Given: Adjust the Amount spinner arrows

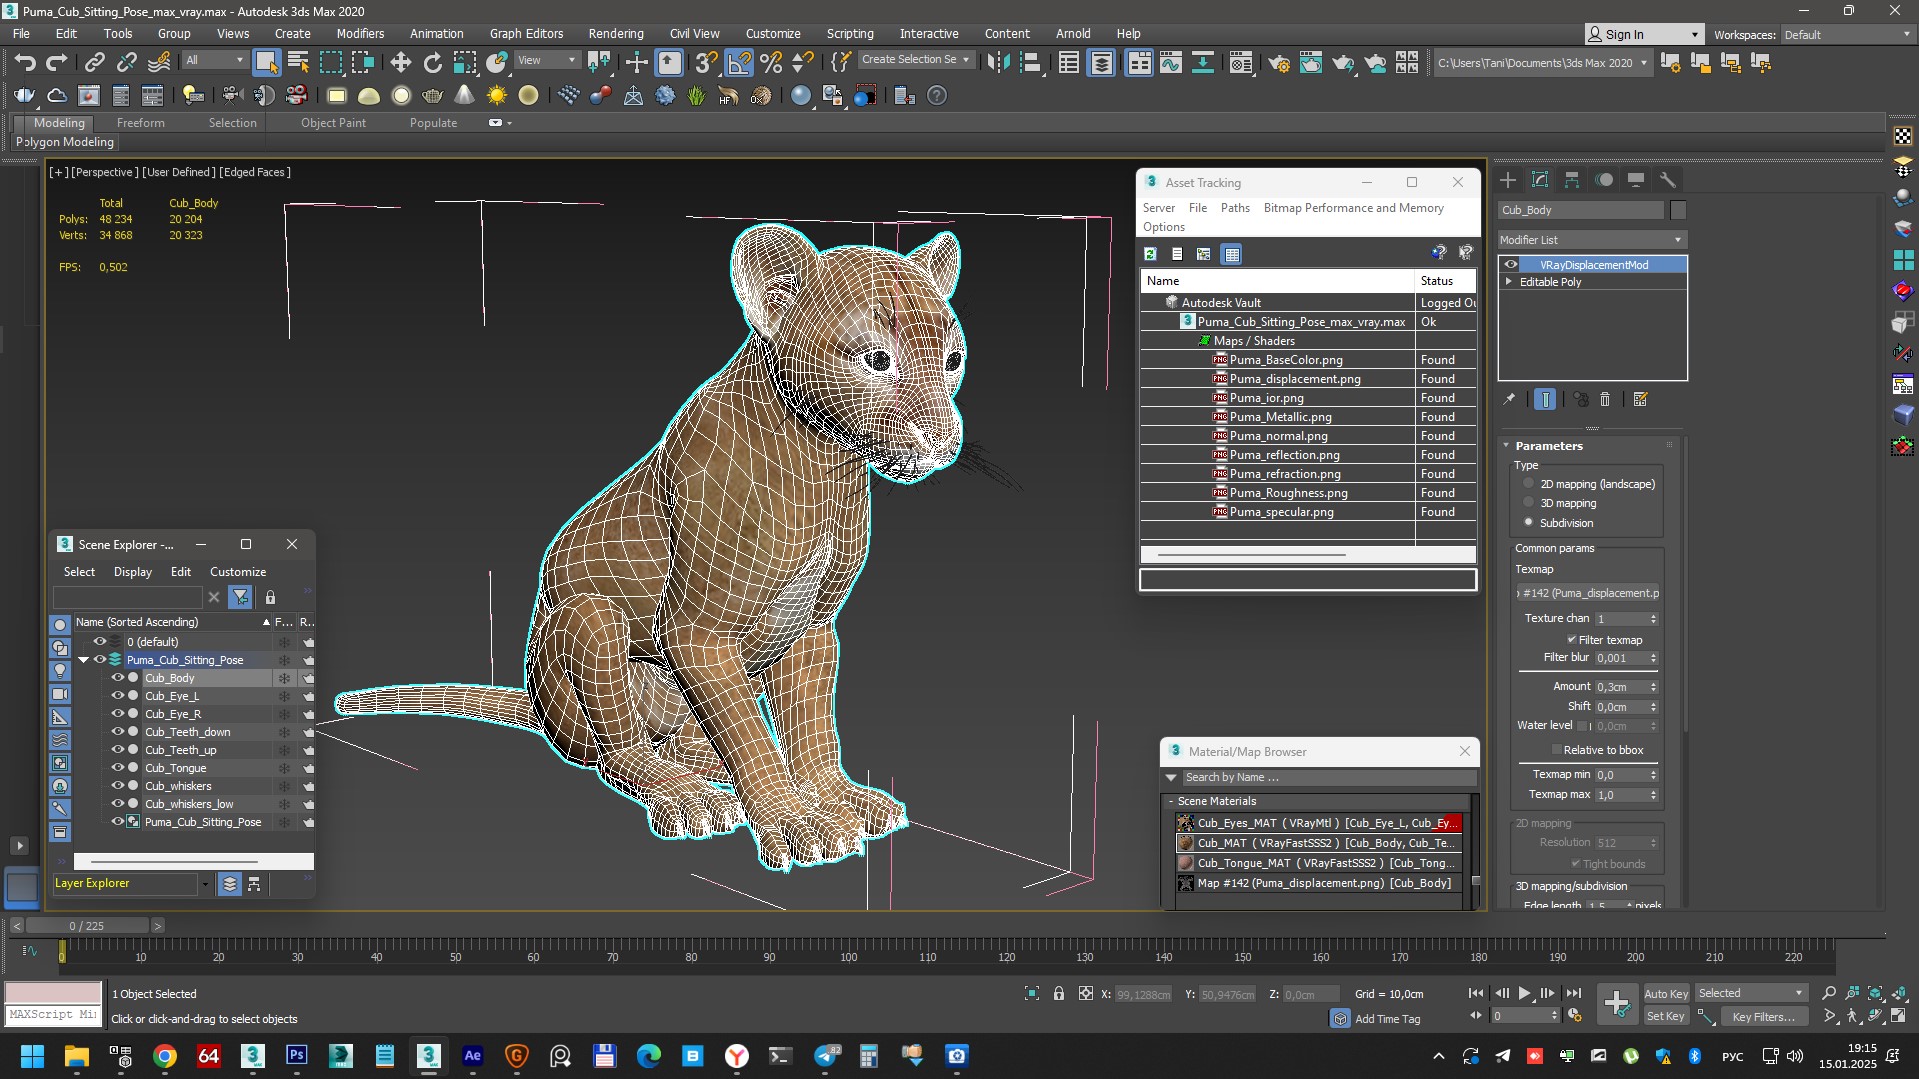Looking at the screenshot, I should point(1653,687).
